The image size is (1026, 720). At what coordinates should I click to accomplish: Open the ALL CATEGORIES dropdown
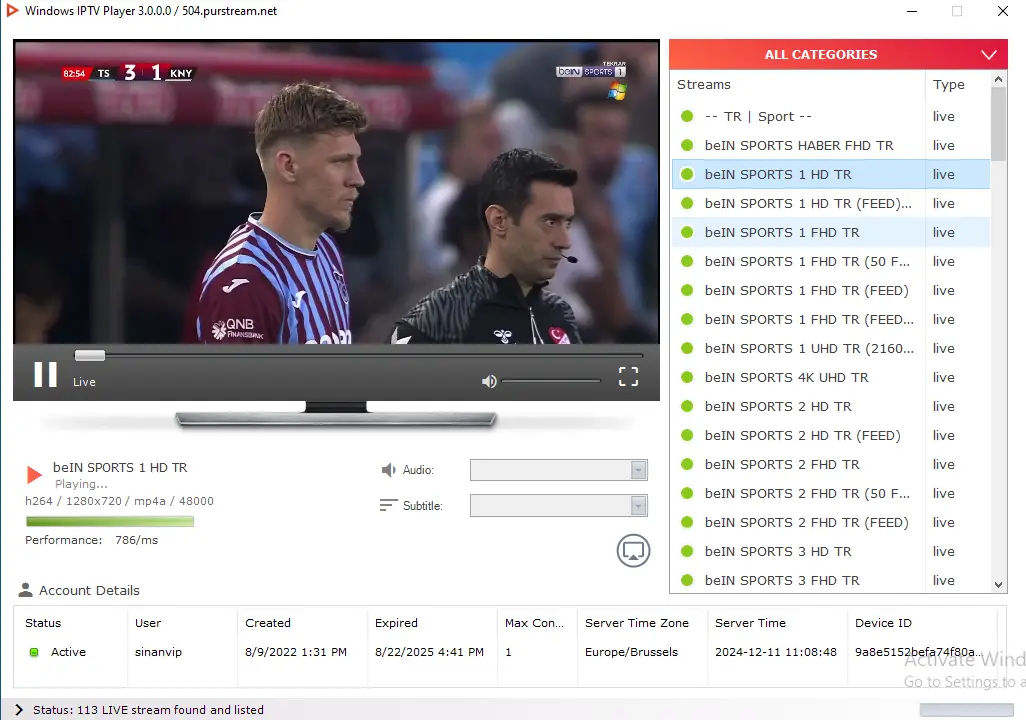tap(838, 54)
